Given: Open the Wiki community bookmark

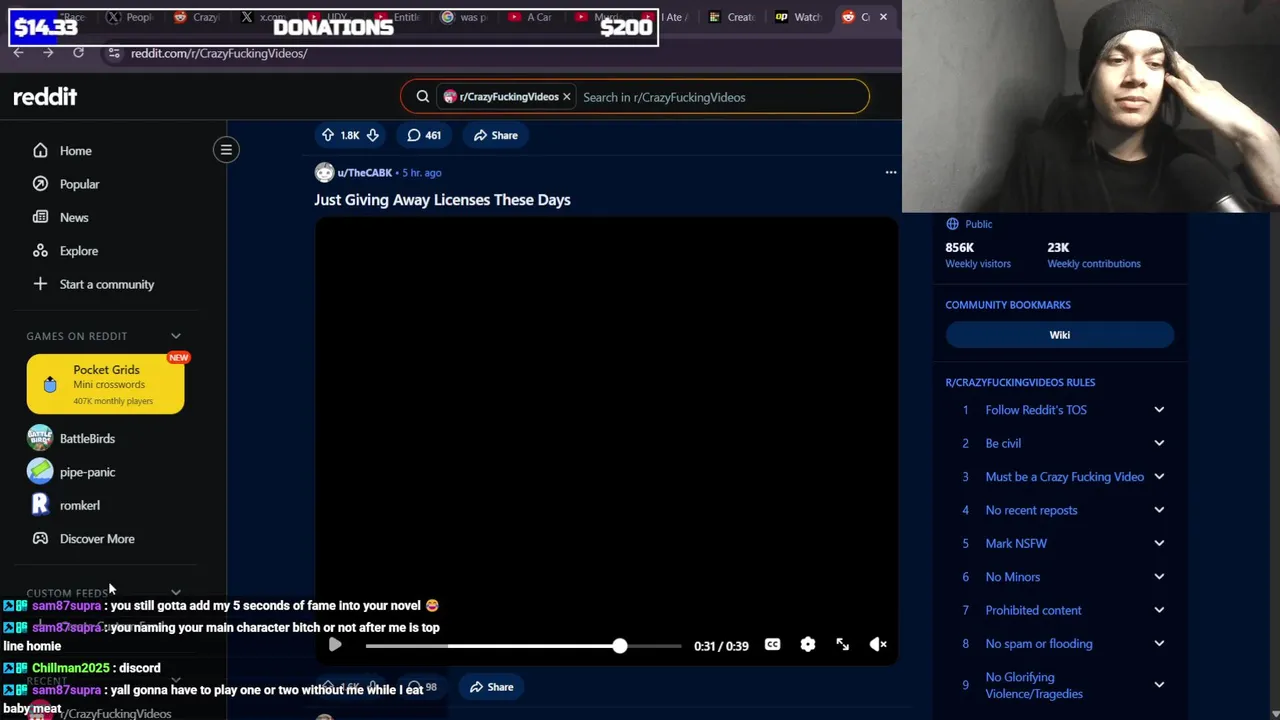Looking at the screenshot, I should click(x=1060, y=335).
